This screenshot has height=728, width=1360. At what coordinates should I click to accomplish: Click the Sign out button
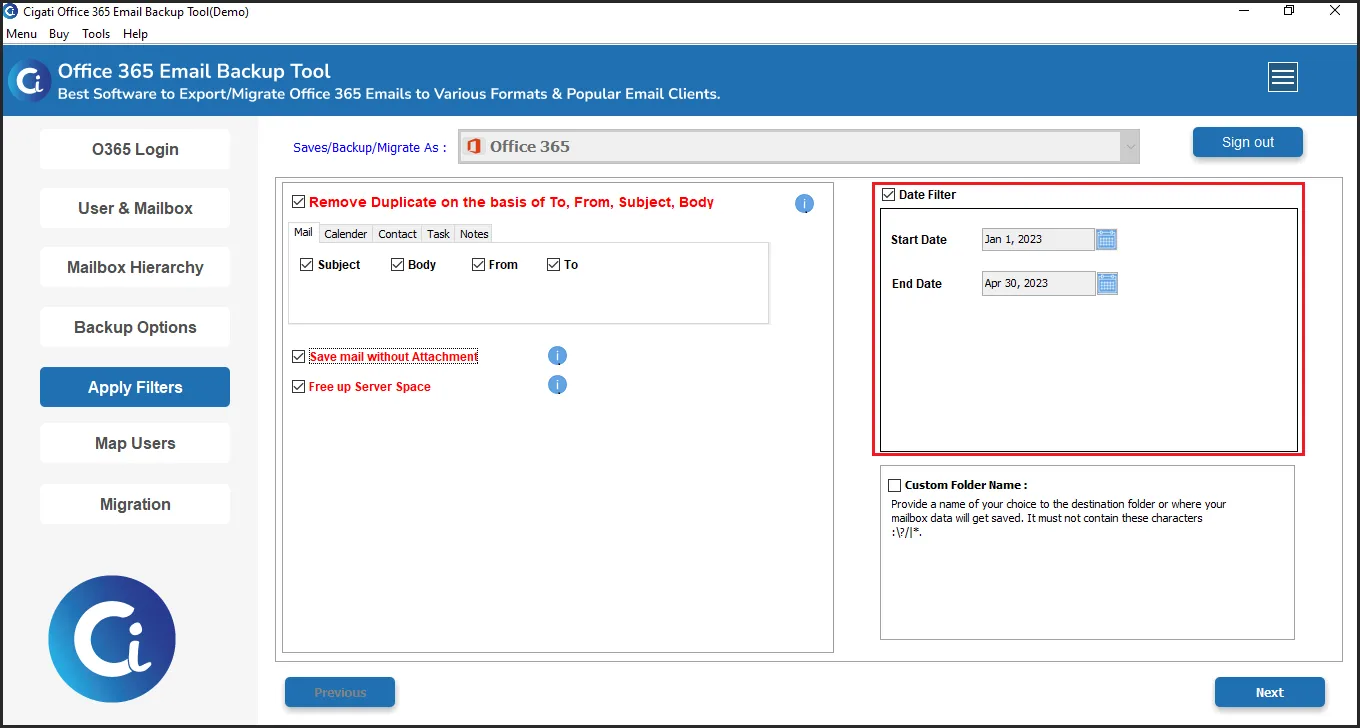point(1248,142)
